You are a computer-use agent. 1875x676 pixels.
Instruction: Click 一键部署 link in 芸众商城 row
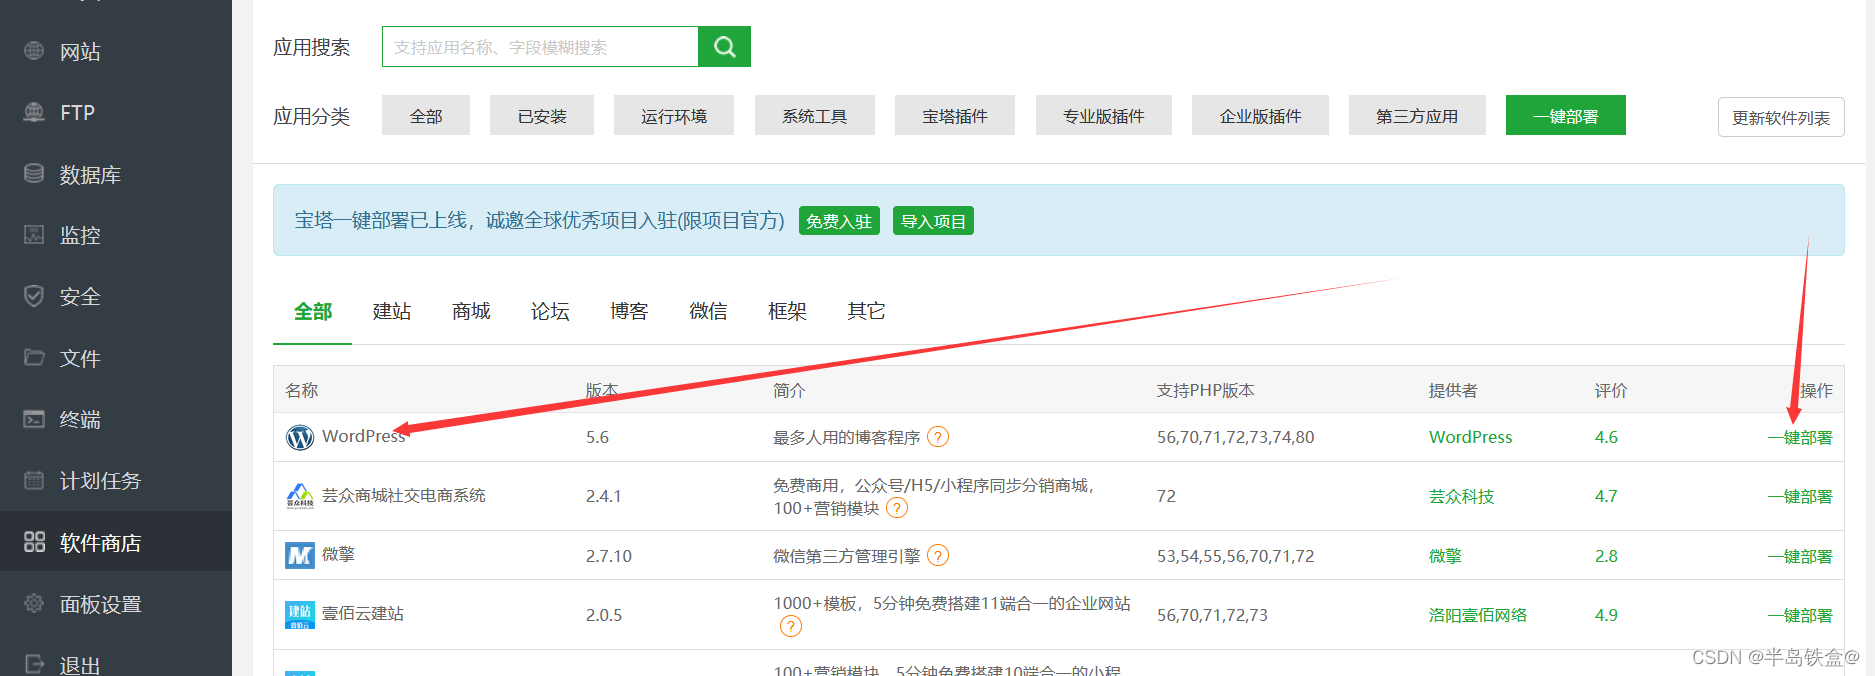click(1800, 496)
